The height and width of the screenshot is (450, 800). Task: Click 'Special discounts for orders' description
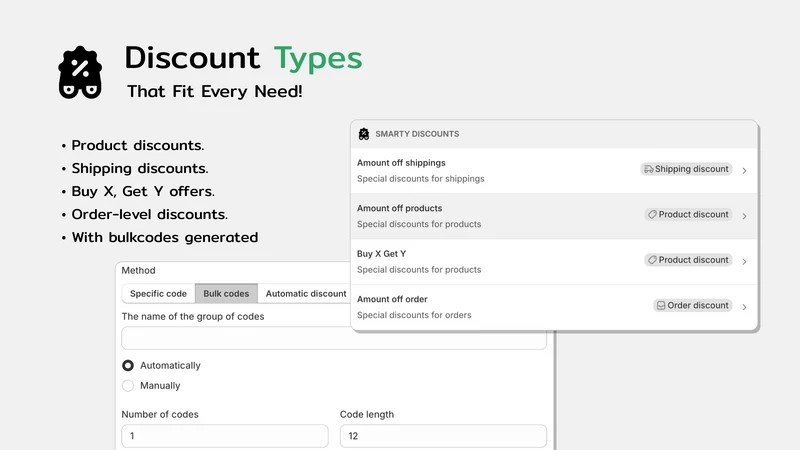[414, 315]
